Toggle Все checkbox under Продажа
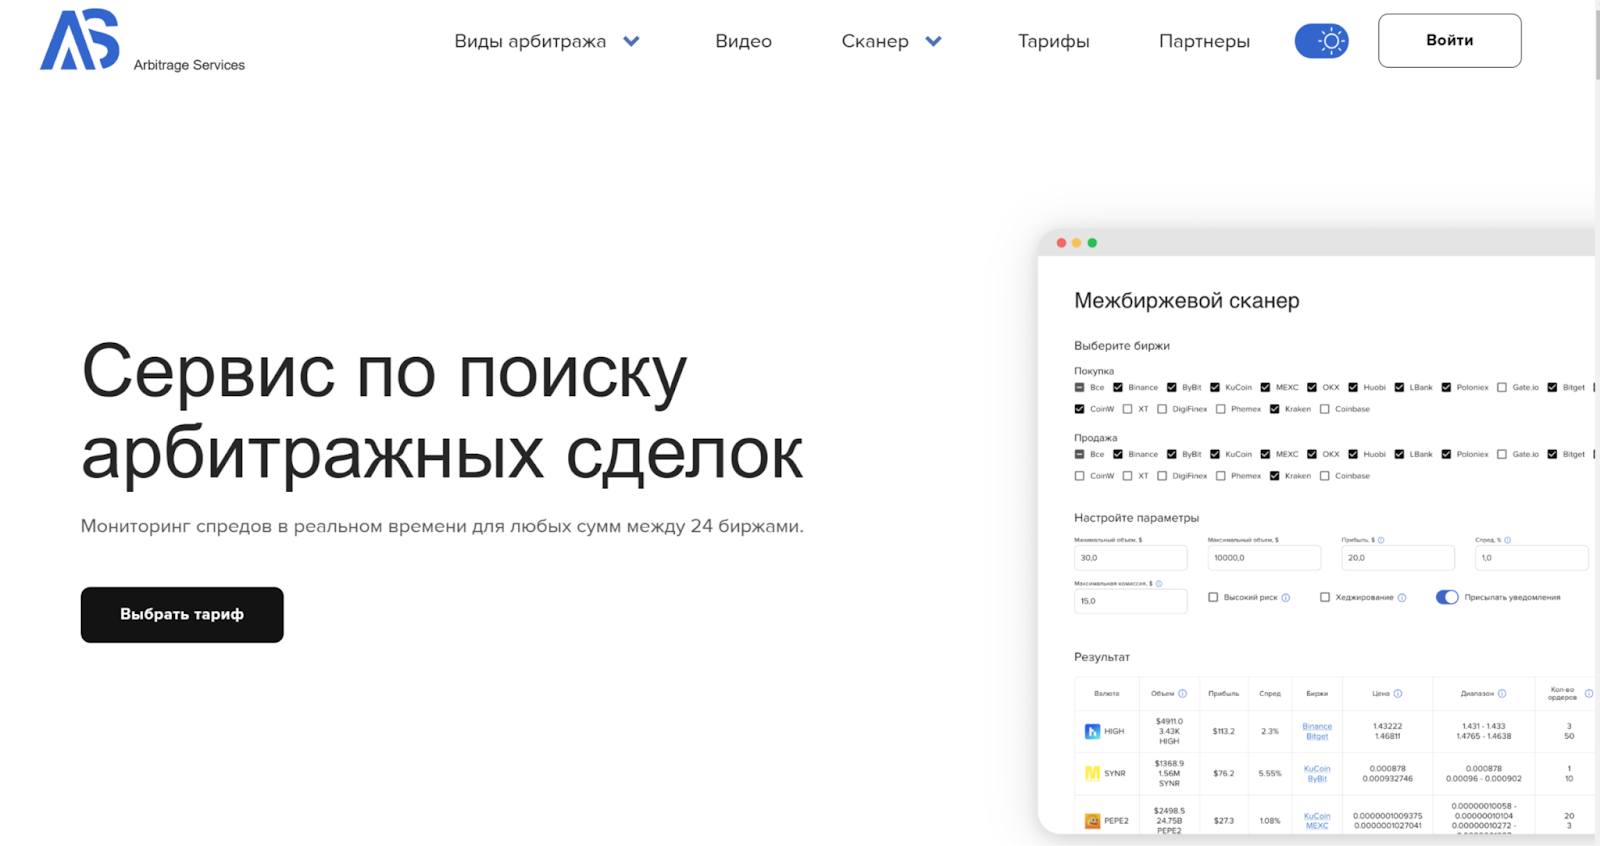This screenshot has width=1600, height=846. pyautogui.click(x=1079, y=455)
